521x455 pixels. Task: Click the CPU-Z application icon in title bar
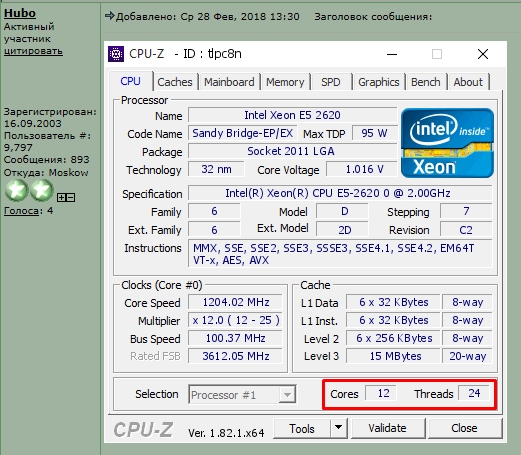click(x=116, y=54)
